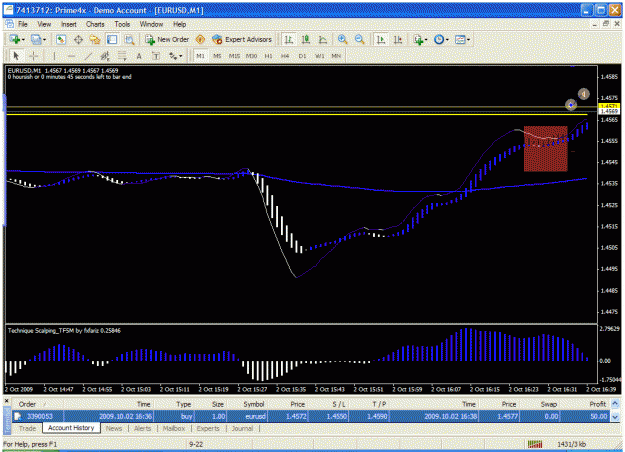Open the Tools menu
This screenshot has width=625, height=452.
[122, 24]
